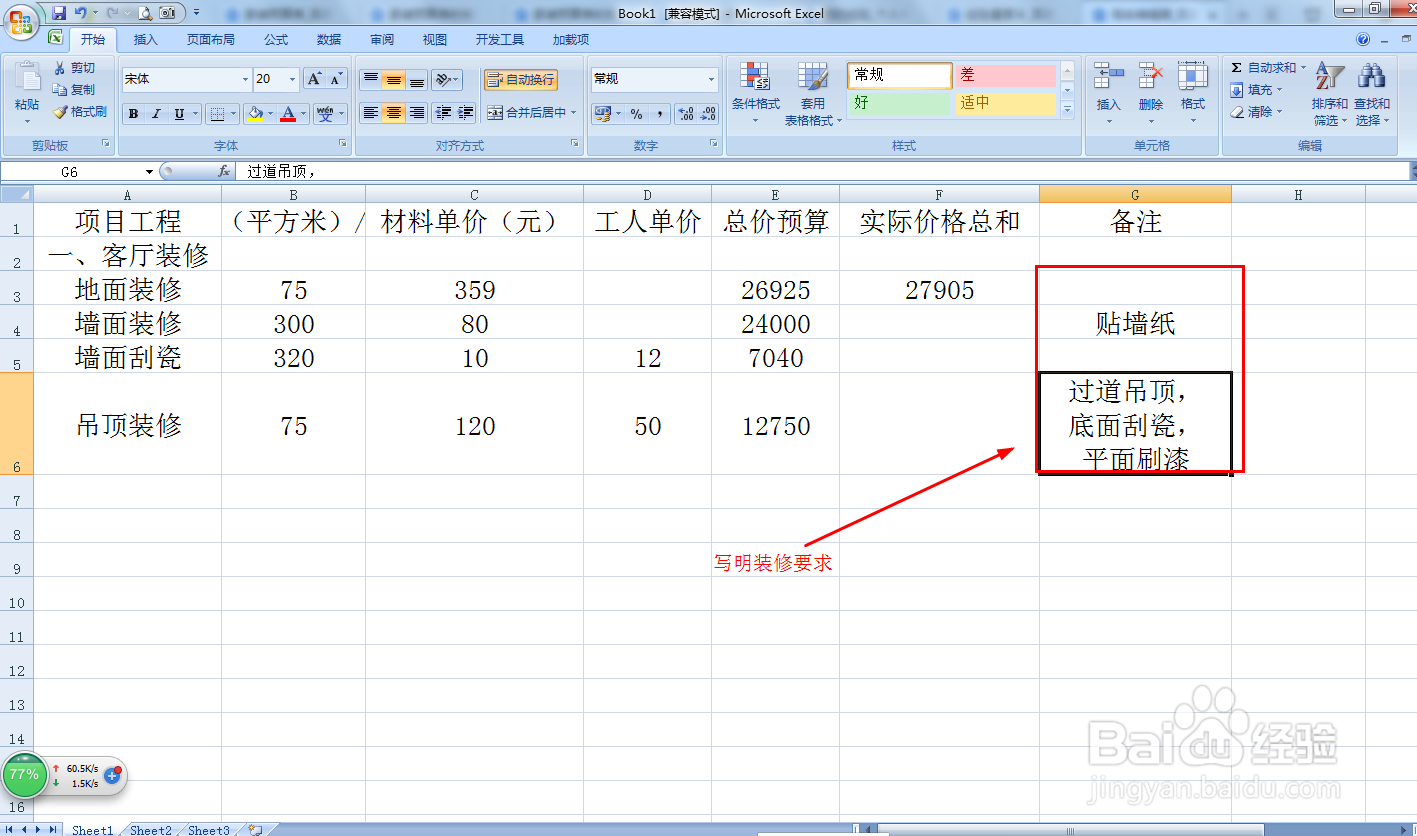Open the Name Box G6 dropdown

[x=149, y=172]
